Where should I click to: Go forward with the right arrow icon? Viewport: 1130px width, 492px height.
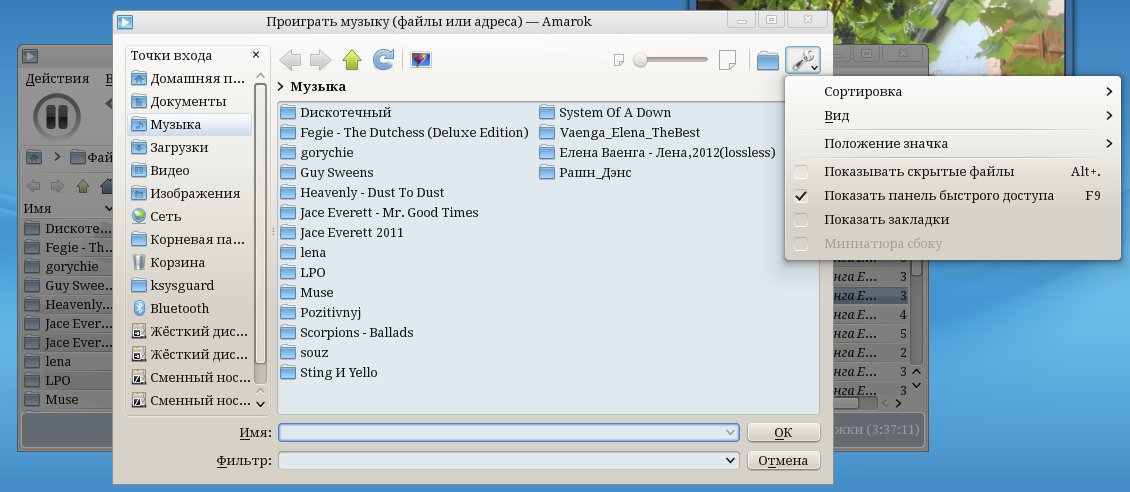[x=320, y=60]
